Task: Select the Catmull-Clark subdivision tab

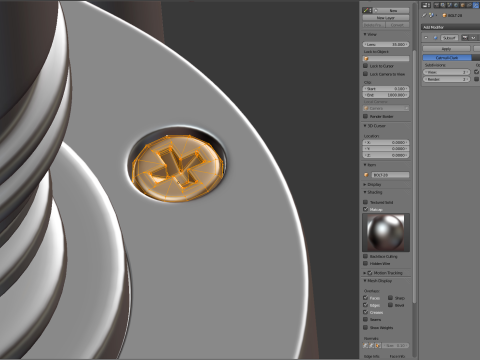Action: point(447,58)
